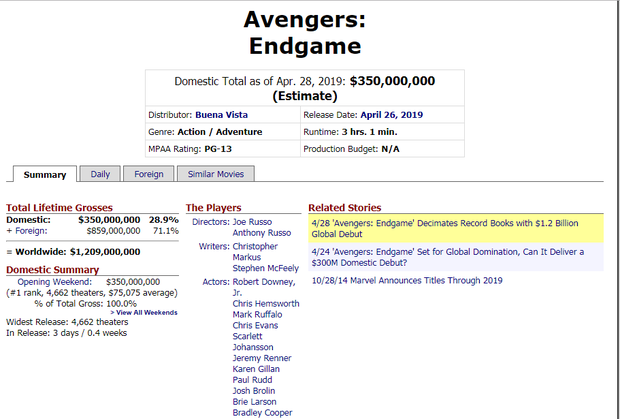Click the Domestic Summary heading
Image resolution: width=620 pixels, height=419 pixels.
tap(53, 270)
